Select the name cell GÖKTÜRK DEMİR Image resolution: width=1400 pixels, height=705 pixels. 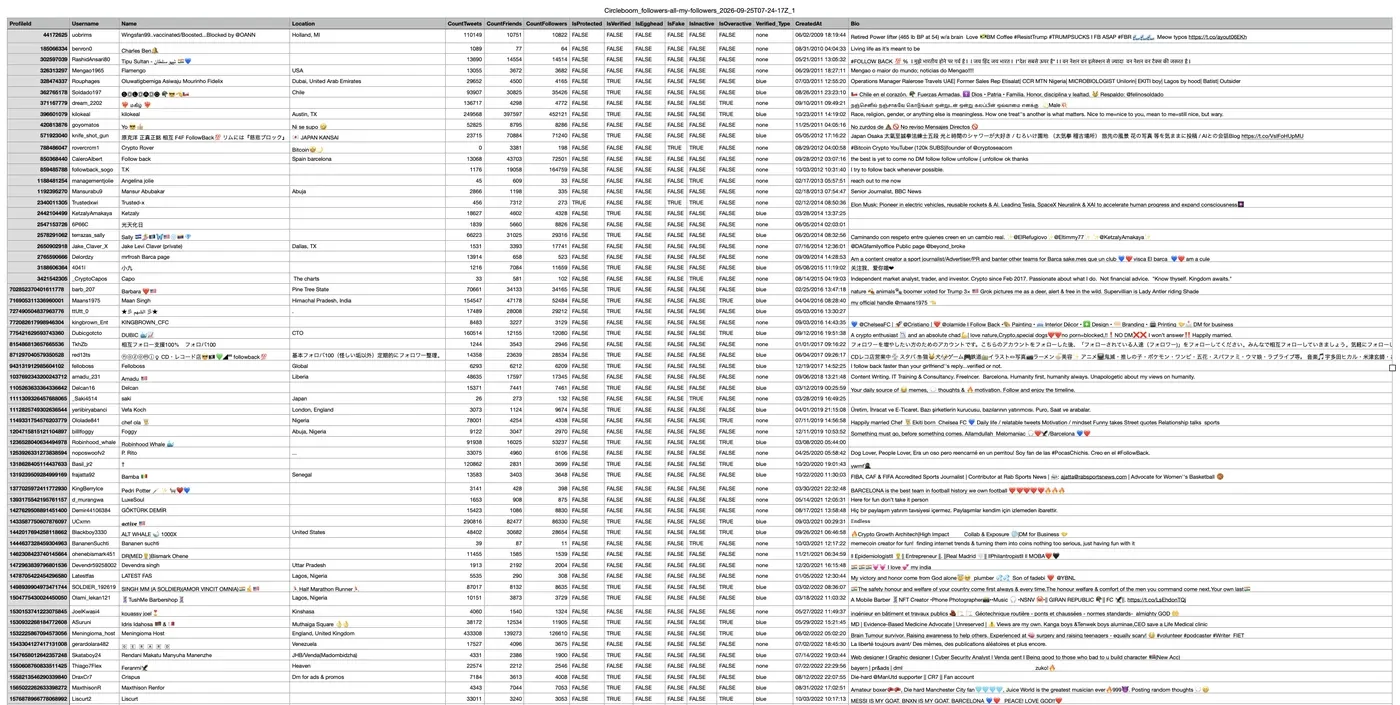pos(144,510)
